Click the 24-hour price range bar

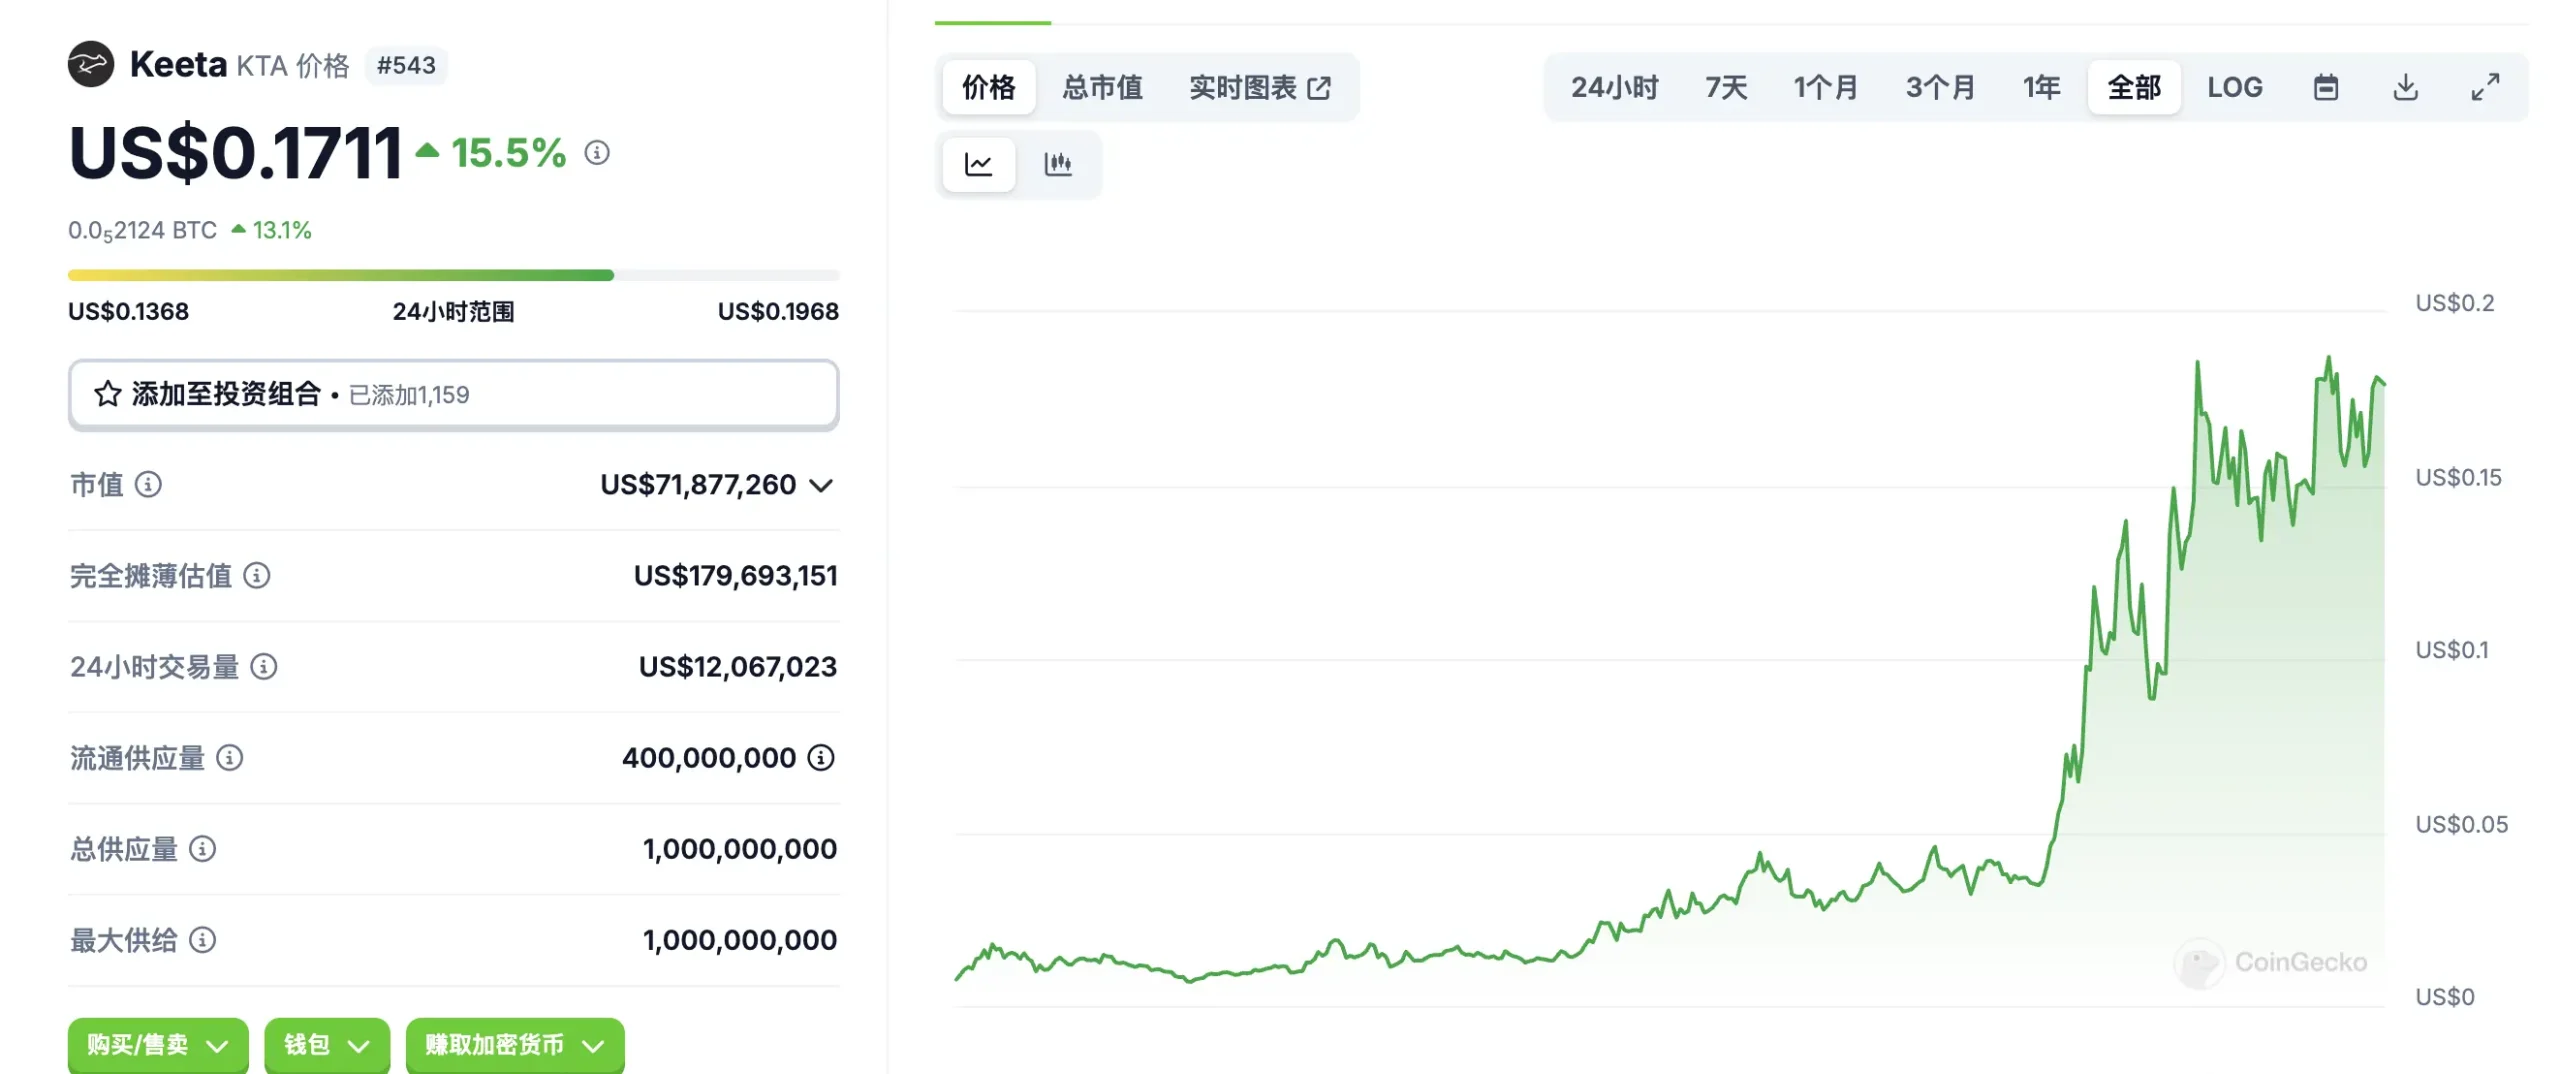tap(453, 274)
